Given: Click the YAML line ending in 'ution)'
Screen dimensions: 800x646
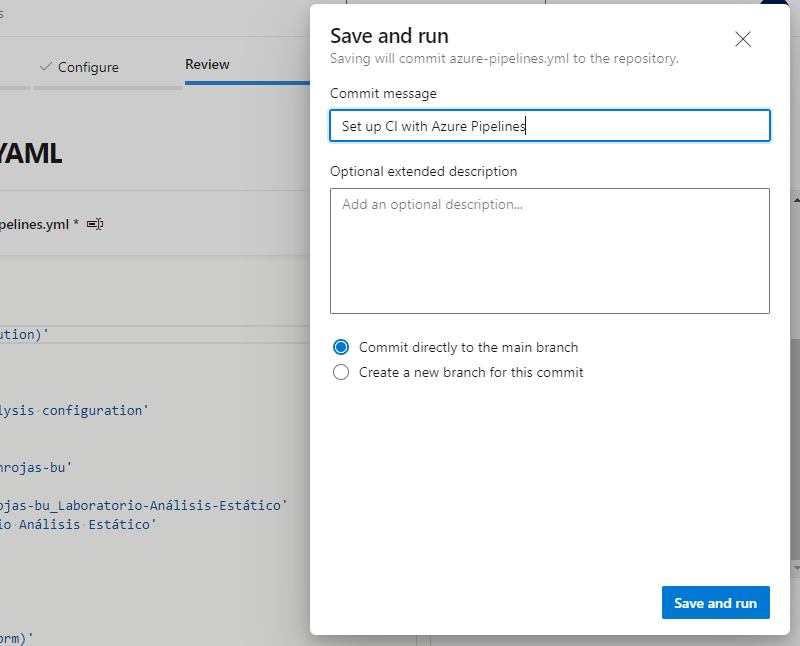Looking at the screenshot, I should (24, 335).
